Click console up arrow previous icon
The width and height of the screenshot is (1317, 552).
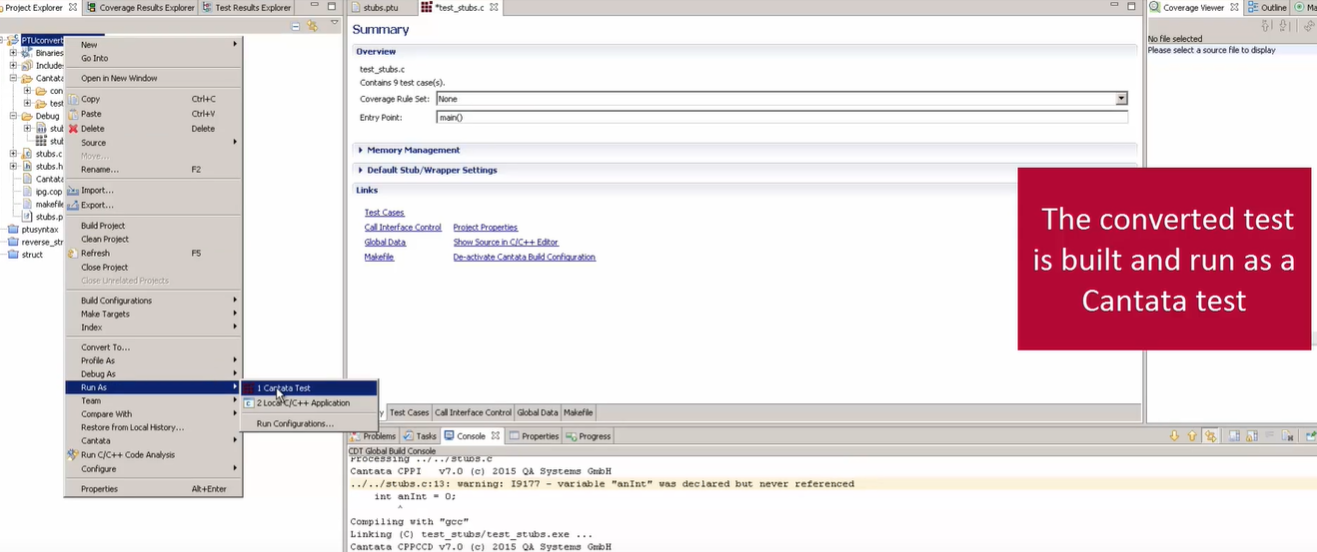click(x=1193, y=436)
